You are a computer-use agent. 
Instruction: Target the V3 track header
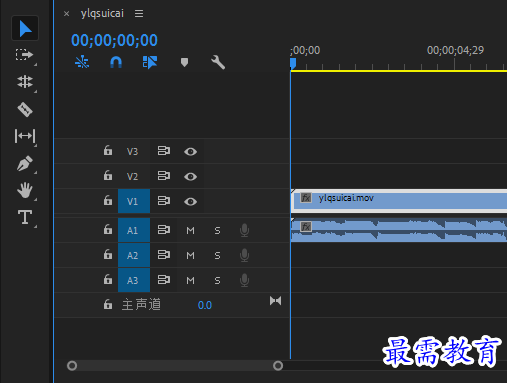[132, 152]
